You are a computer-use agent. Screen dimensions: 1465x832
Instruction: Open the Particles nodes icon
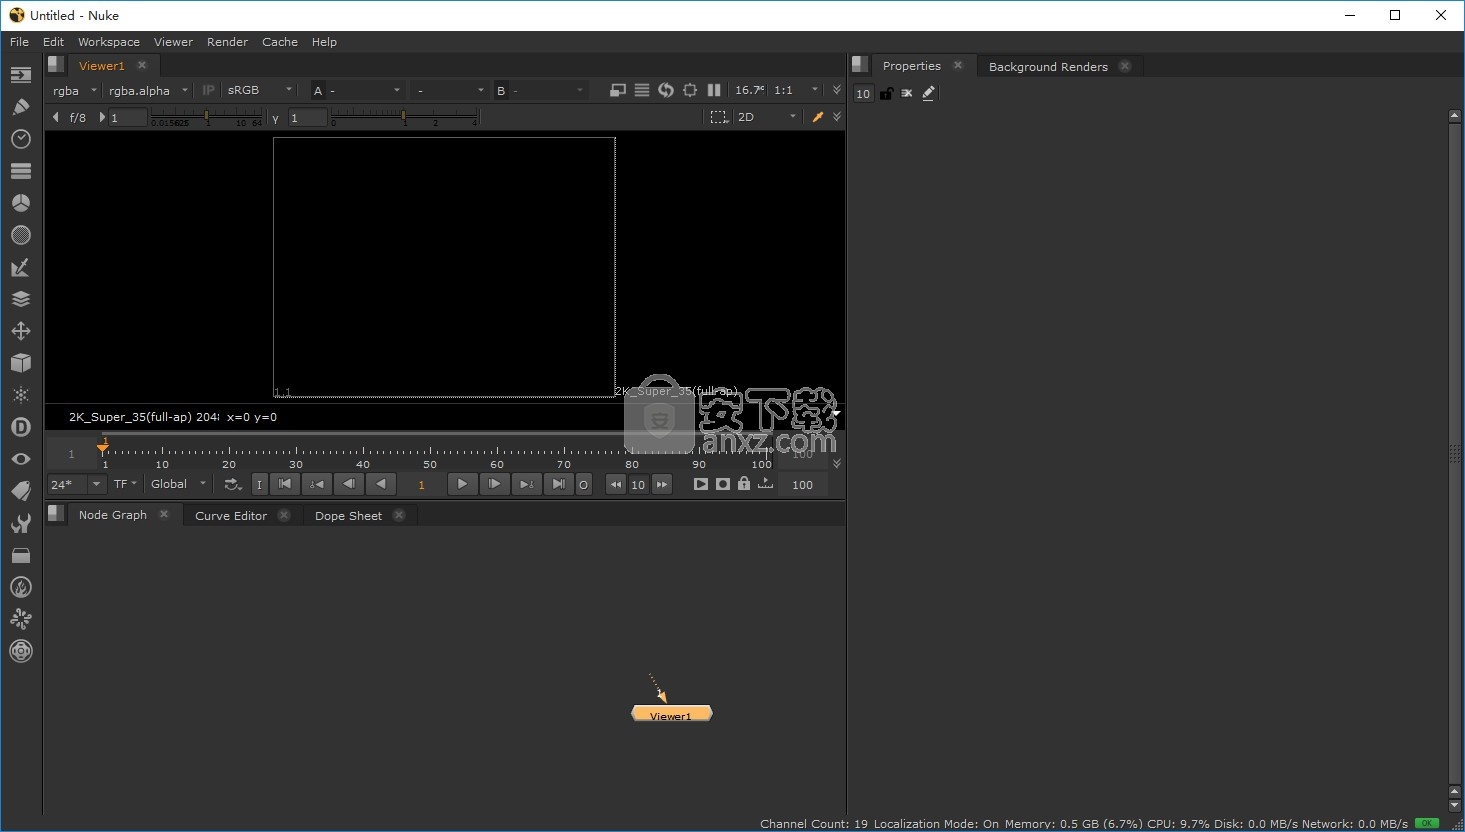20,395
